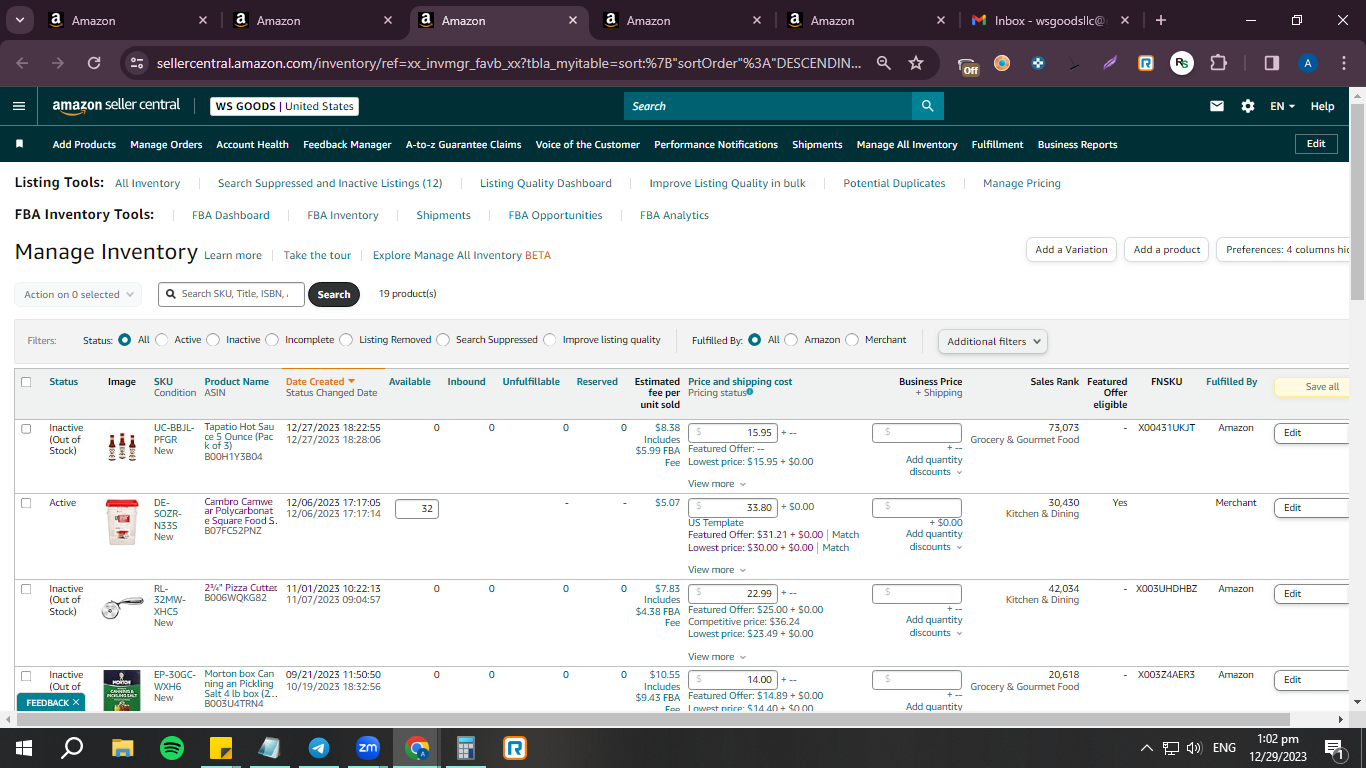
Task: Open the Listing Quality Dashboard link
Action: pyautogui.click(x=546, y=184)
